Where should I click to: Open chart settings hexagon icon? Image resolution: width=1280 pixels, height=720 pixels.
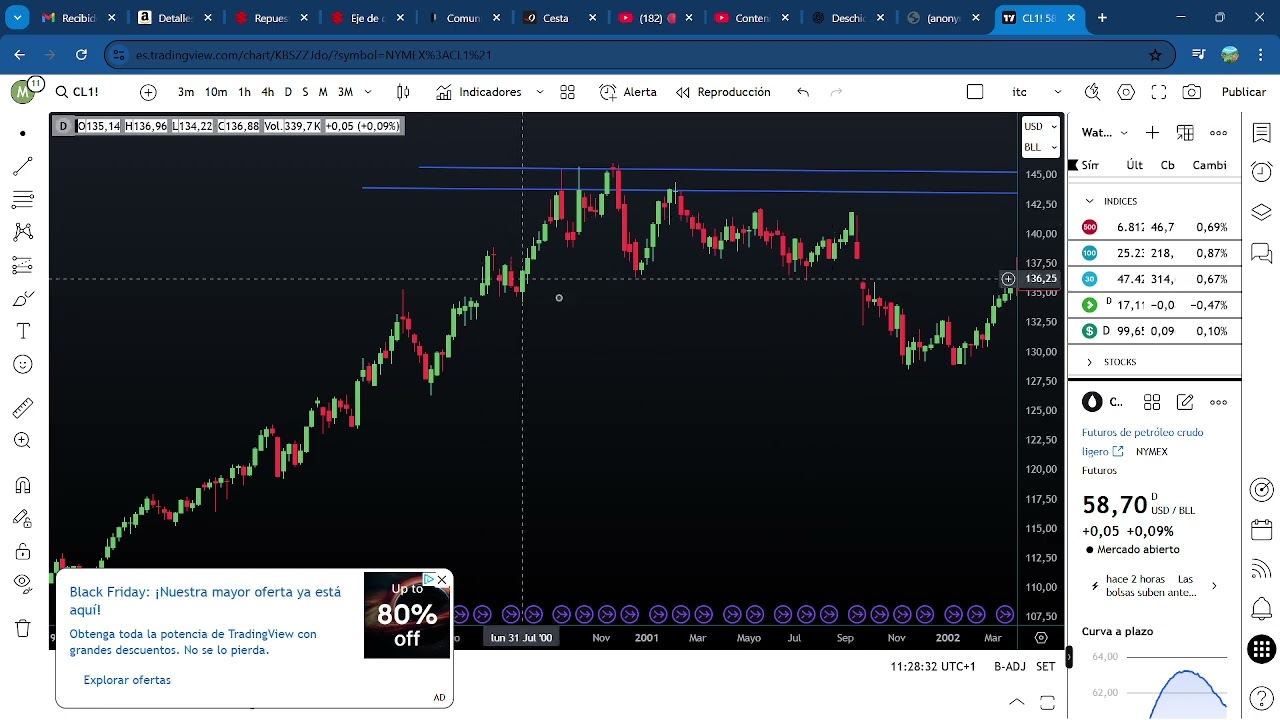pyautogui.click(x=1126, y=92)
